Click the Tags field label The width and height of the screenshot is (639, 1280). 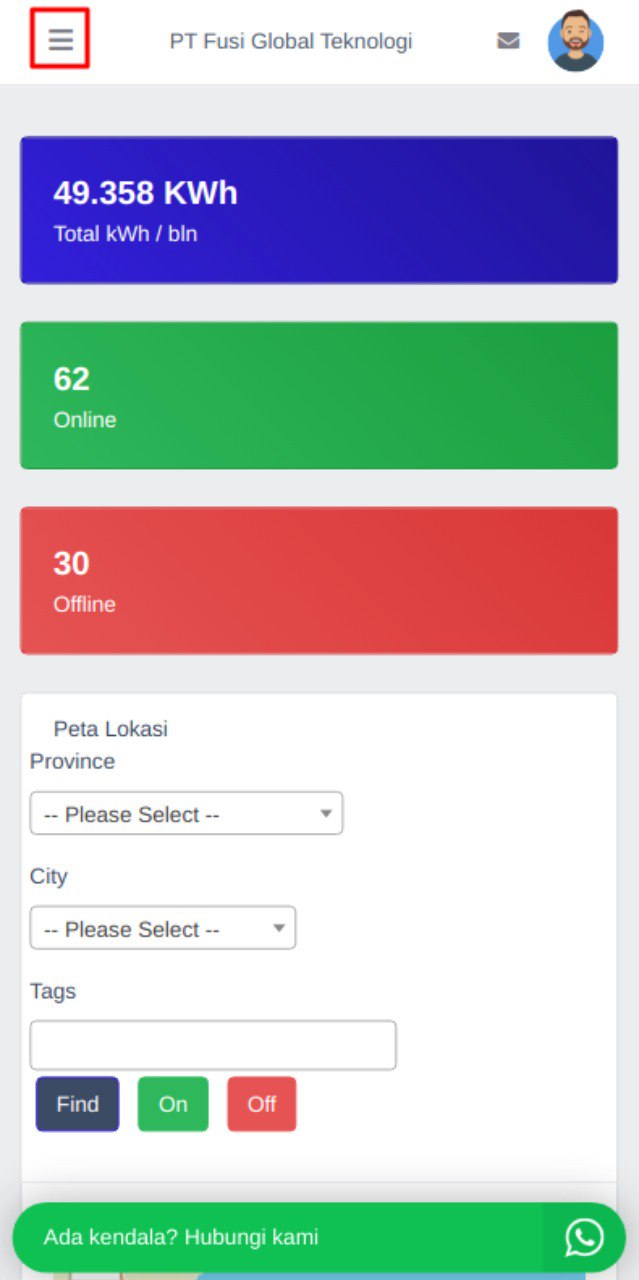point(53,992)
